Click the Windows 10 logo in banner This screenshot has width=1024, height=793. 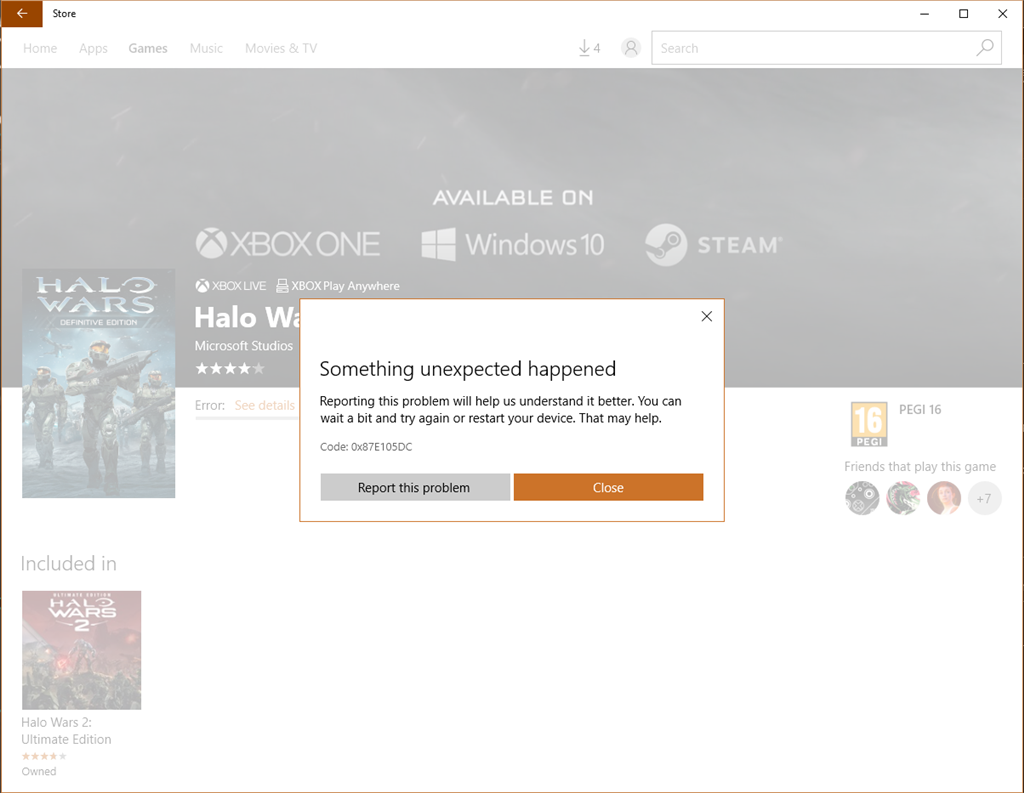click(x=513, y=244)
